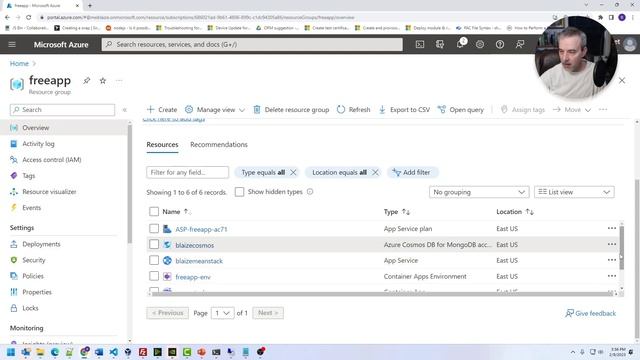
Task: Reload the browser page
Action: [x=29, y=17]
